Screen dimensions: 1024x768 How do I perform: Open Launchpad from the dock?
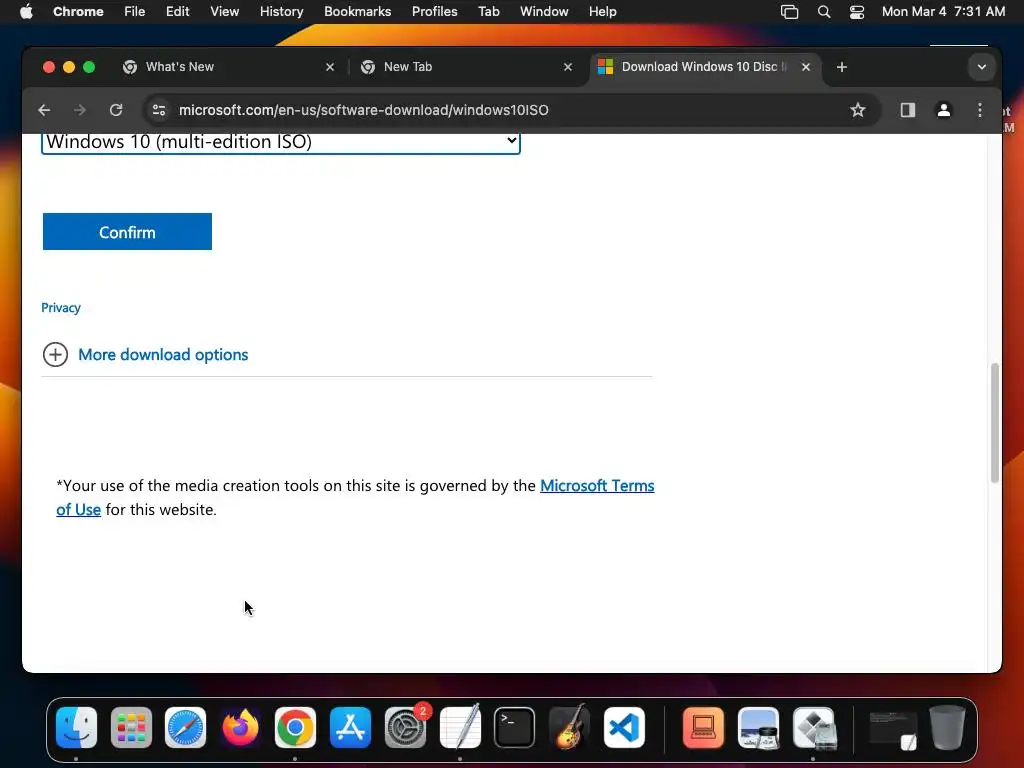pos(131,728)
